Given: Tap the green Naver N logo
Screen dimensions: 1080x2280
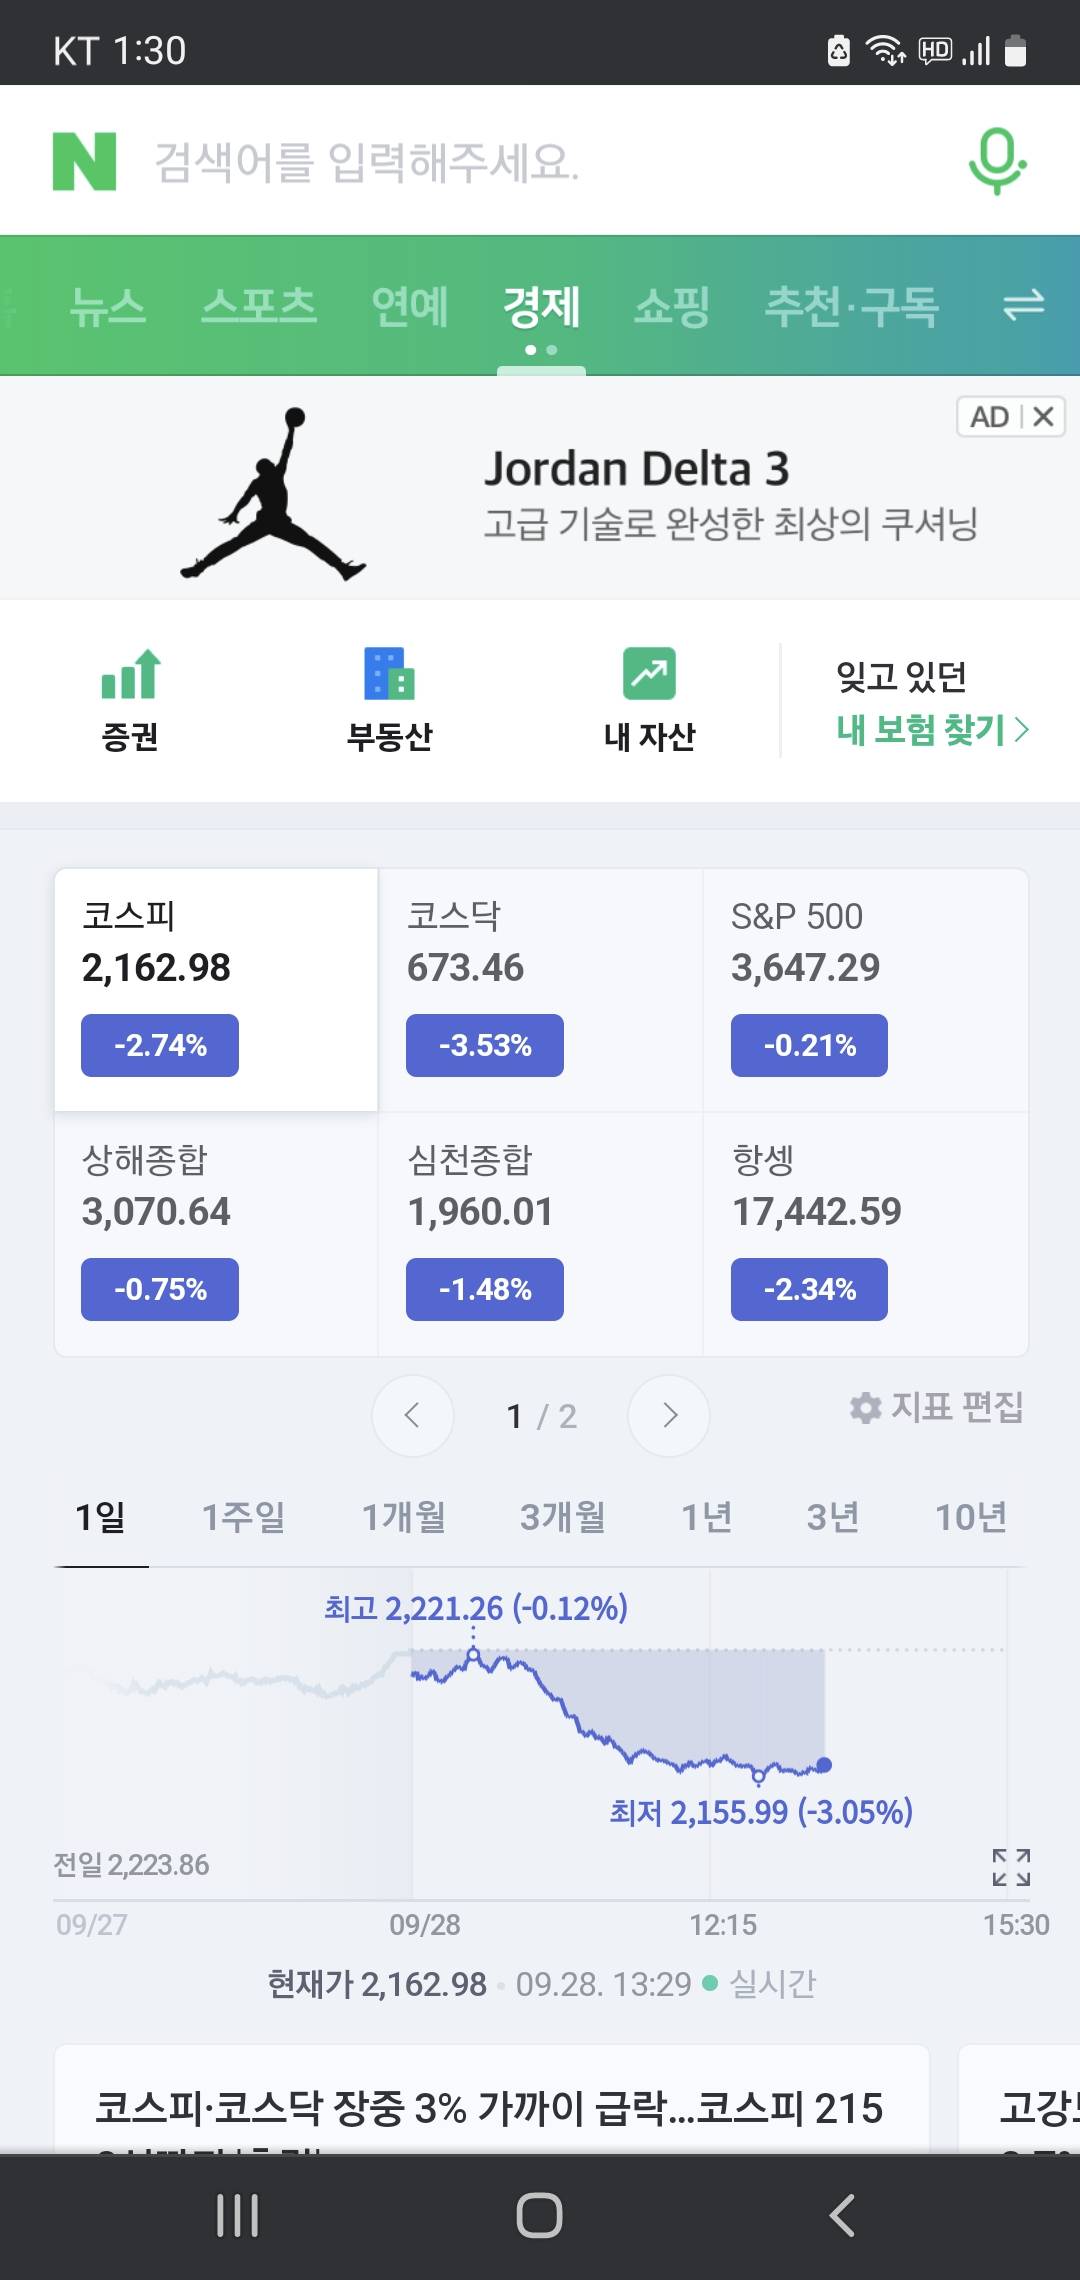Looking at the screenshot, I should coord(84,161).
